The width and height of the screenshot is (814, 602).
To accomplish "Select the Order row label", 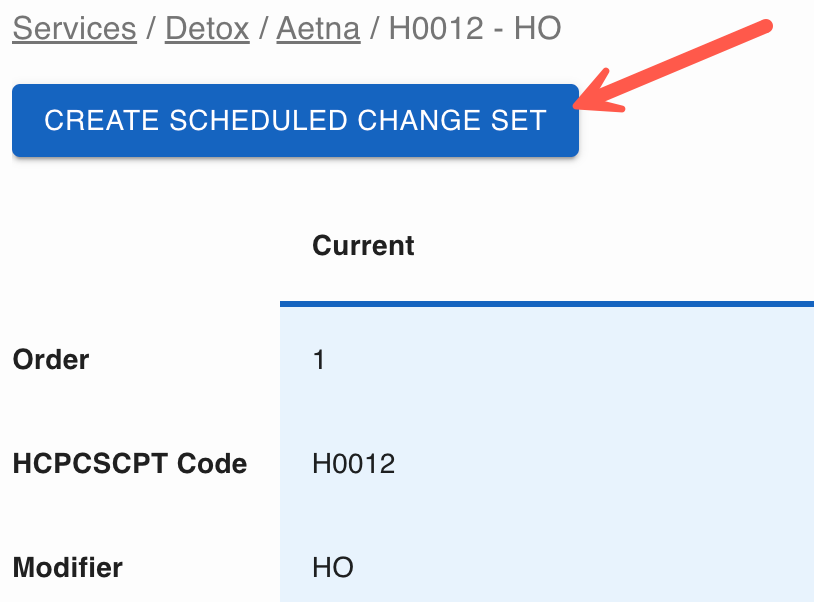I will tap(51, 359).
